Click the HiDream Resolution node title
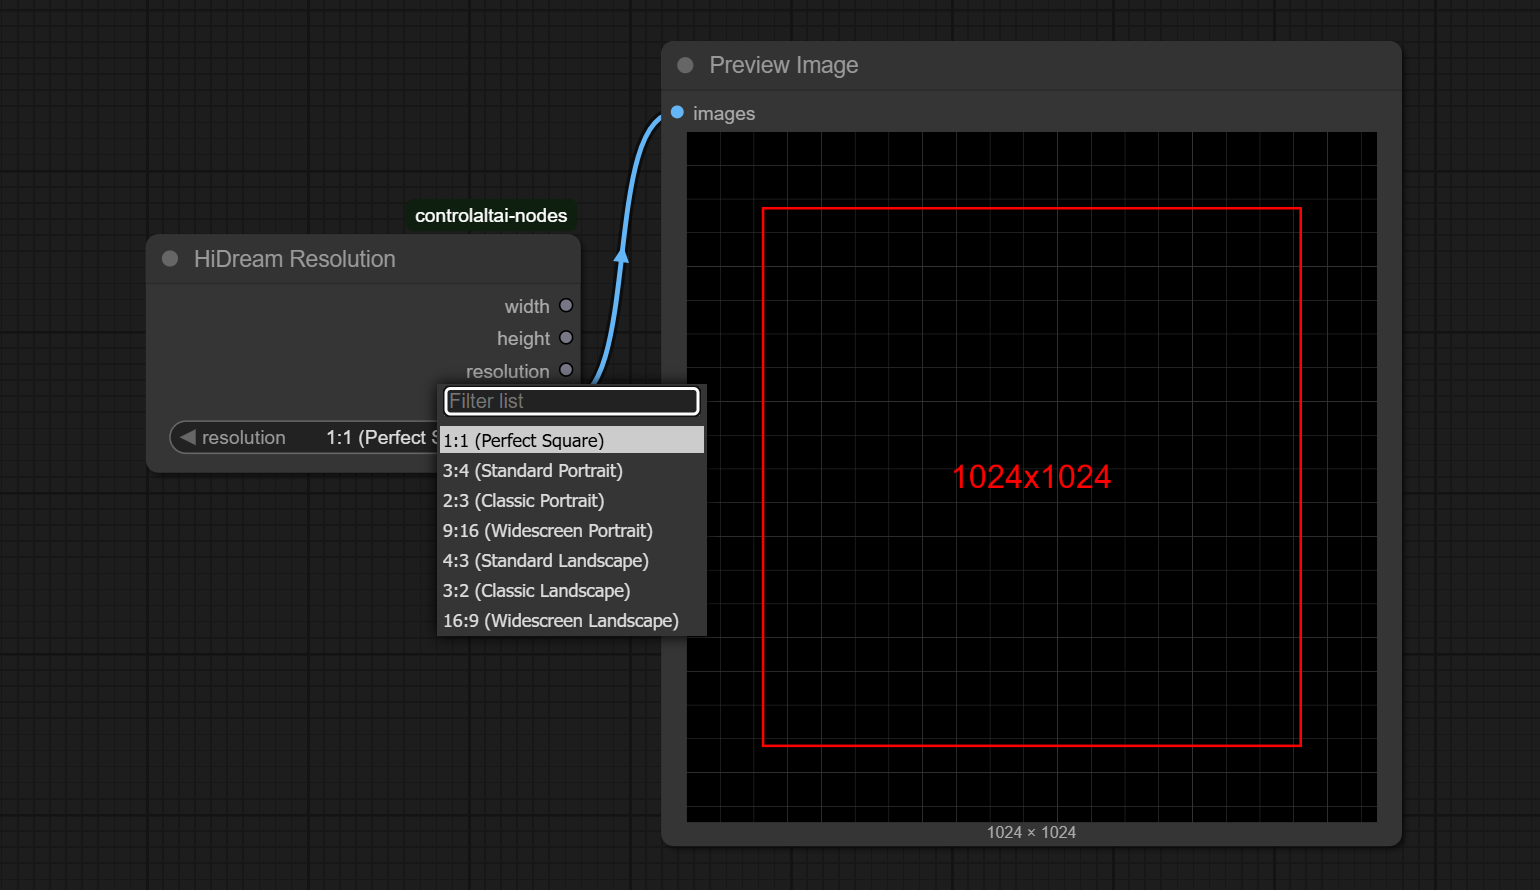1540x890 pixels. coord(295,259)
